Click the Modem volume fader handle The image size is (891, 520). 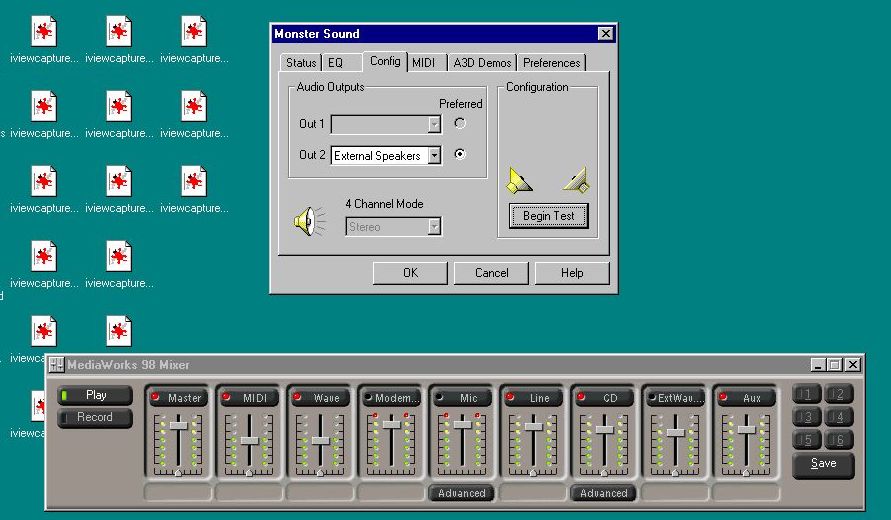392,425
